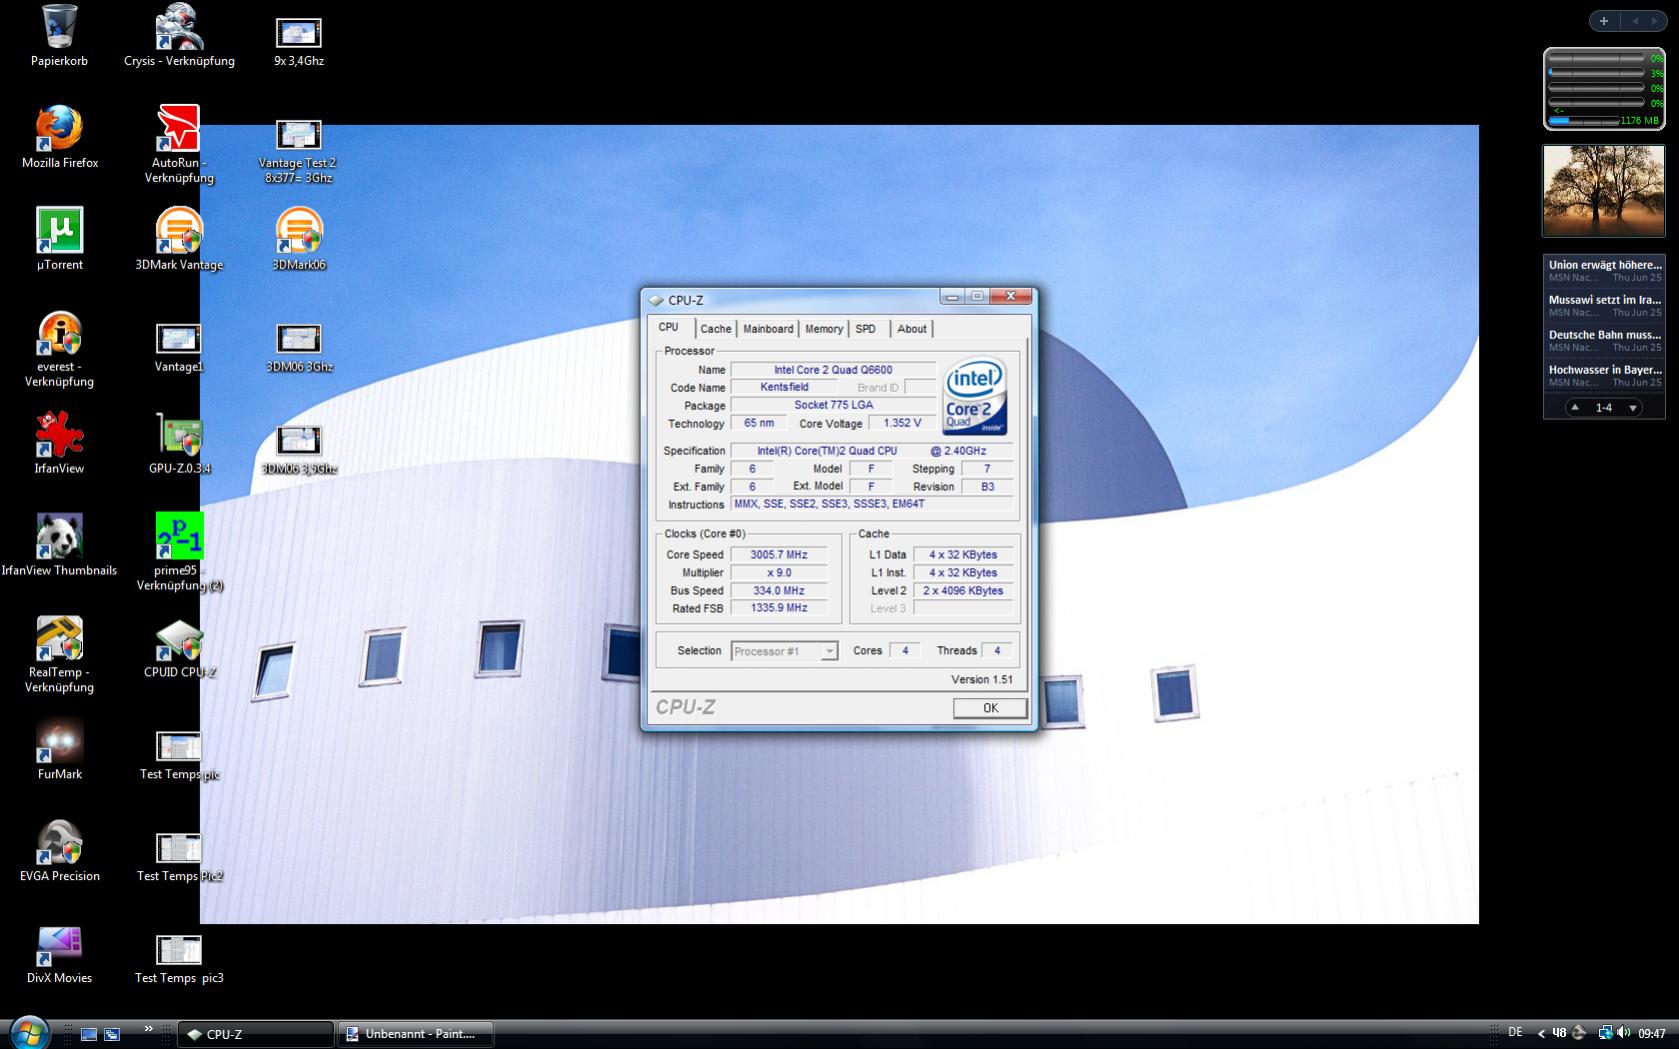The height and width of the screenshot is (1049, 1679).
Task: Open the Memory tab in CPU-Z
Action: [x=824, y=329]
